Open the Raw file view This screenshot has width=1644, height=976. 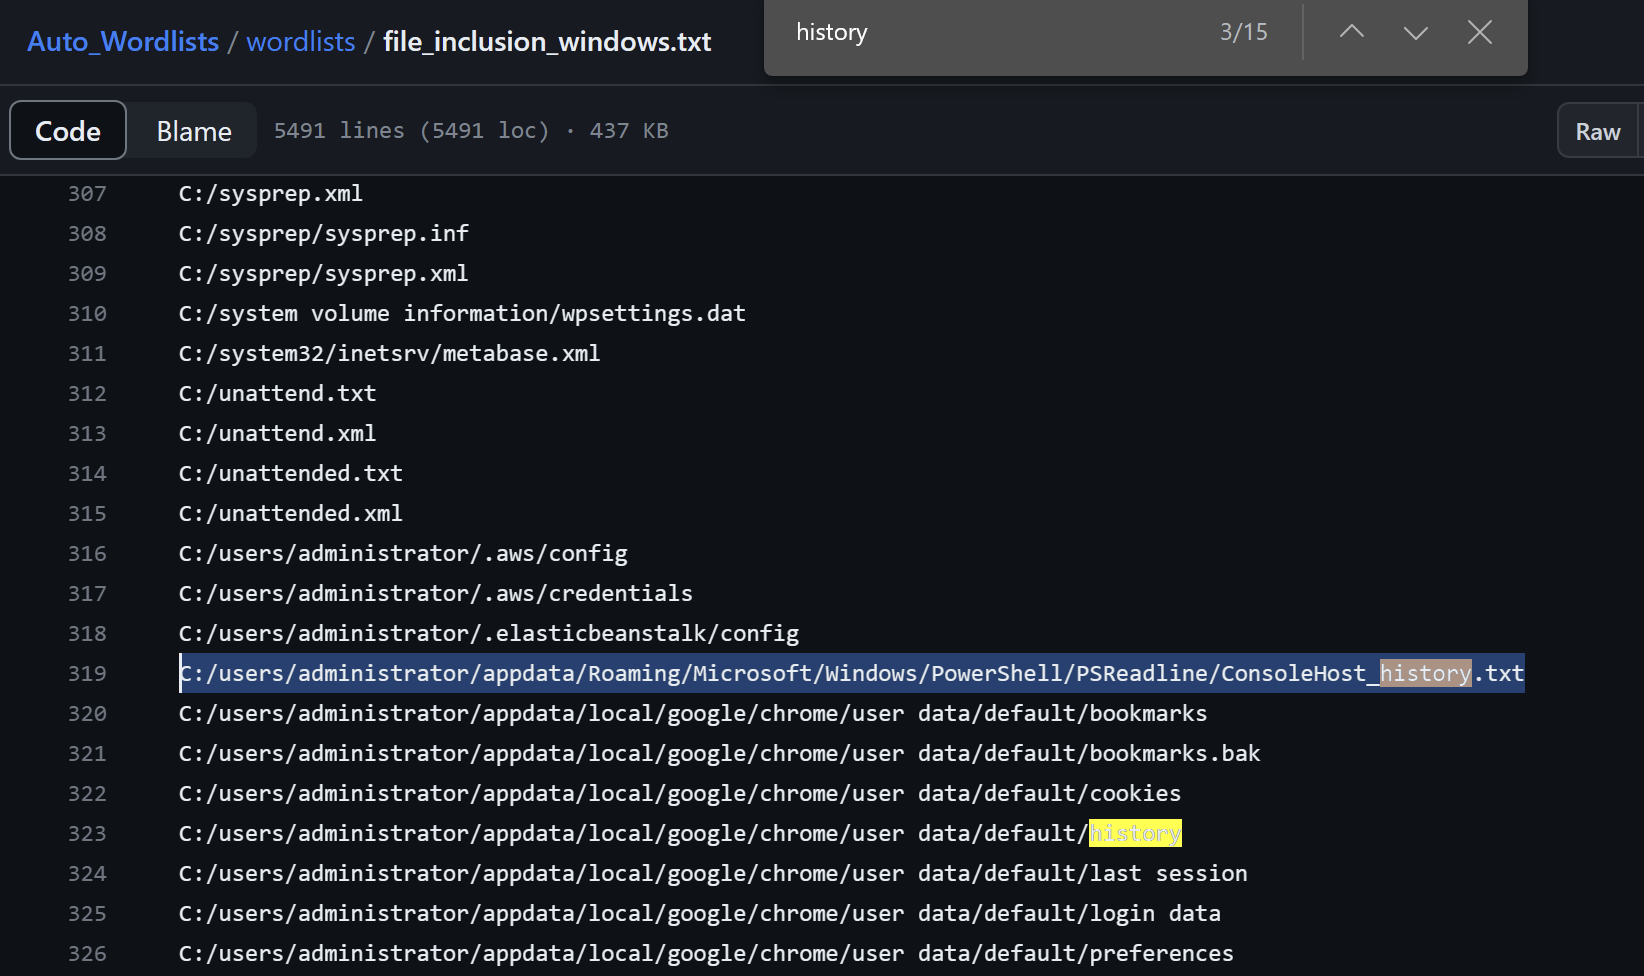coord(1597,131)
